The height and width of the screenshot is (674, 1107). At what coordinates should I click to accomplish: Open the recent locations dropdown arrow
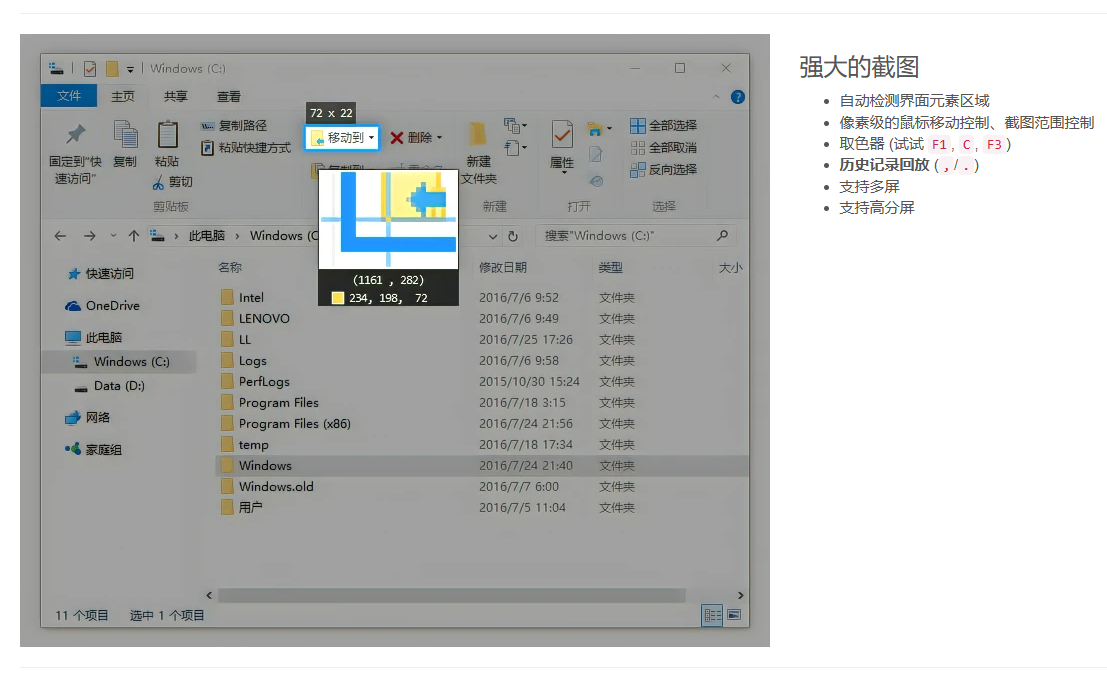coord(113,236)
